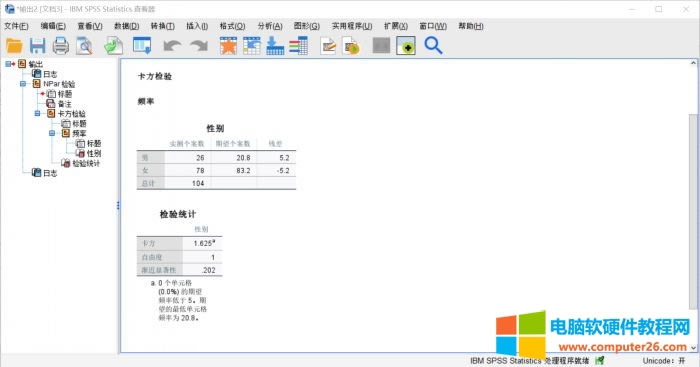Viewport: 700px width, 367px height.
Task: Select the 检验统计 item in the outline
Action: pyautogui.click(x=86, y=163)
